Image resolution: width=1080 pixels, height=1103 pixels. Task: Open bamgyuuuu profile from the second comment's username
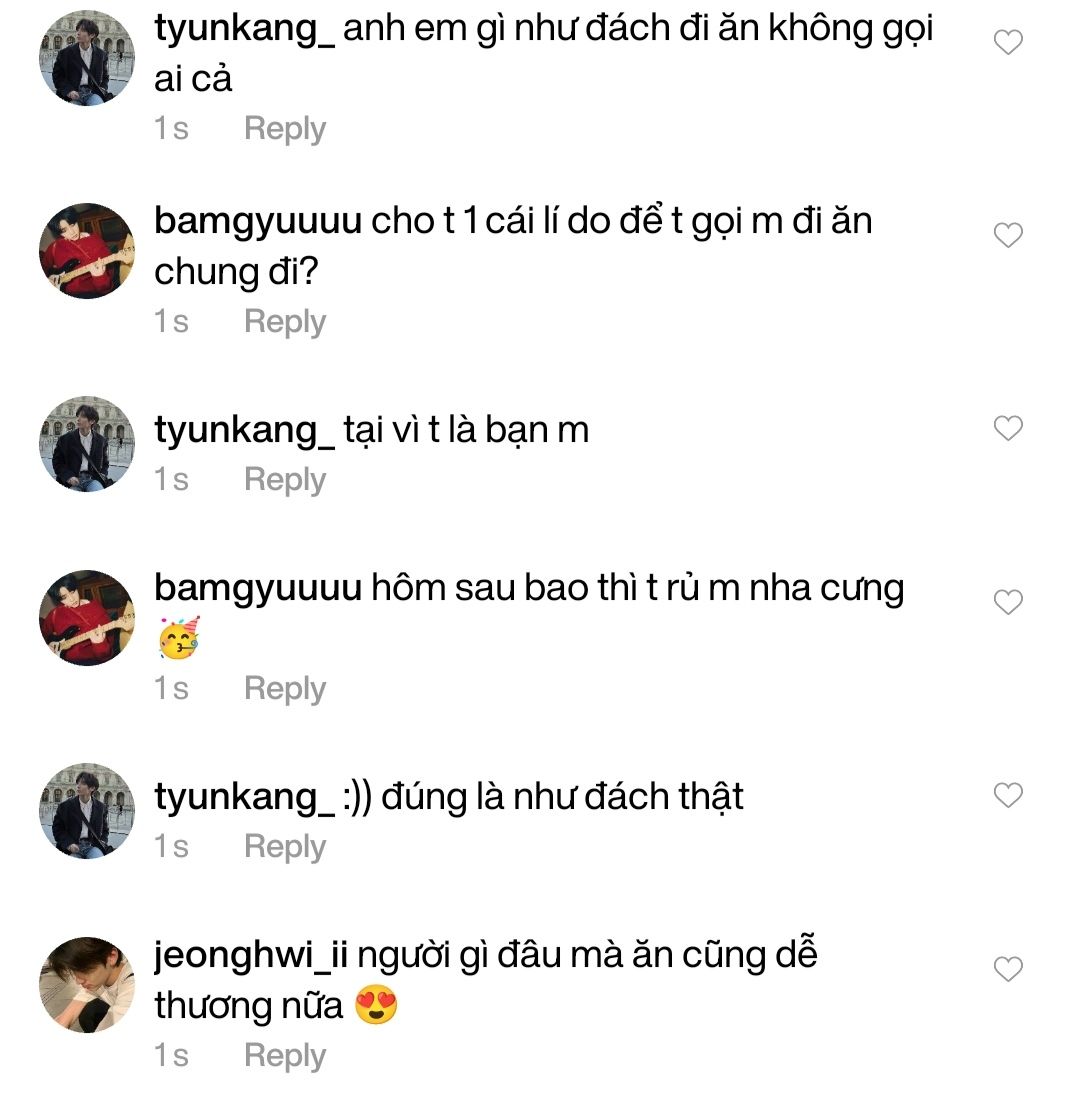tap(257, 221)
